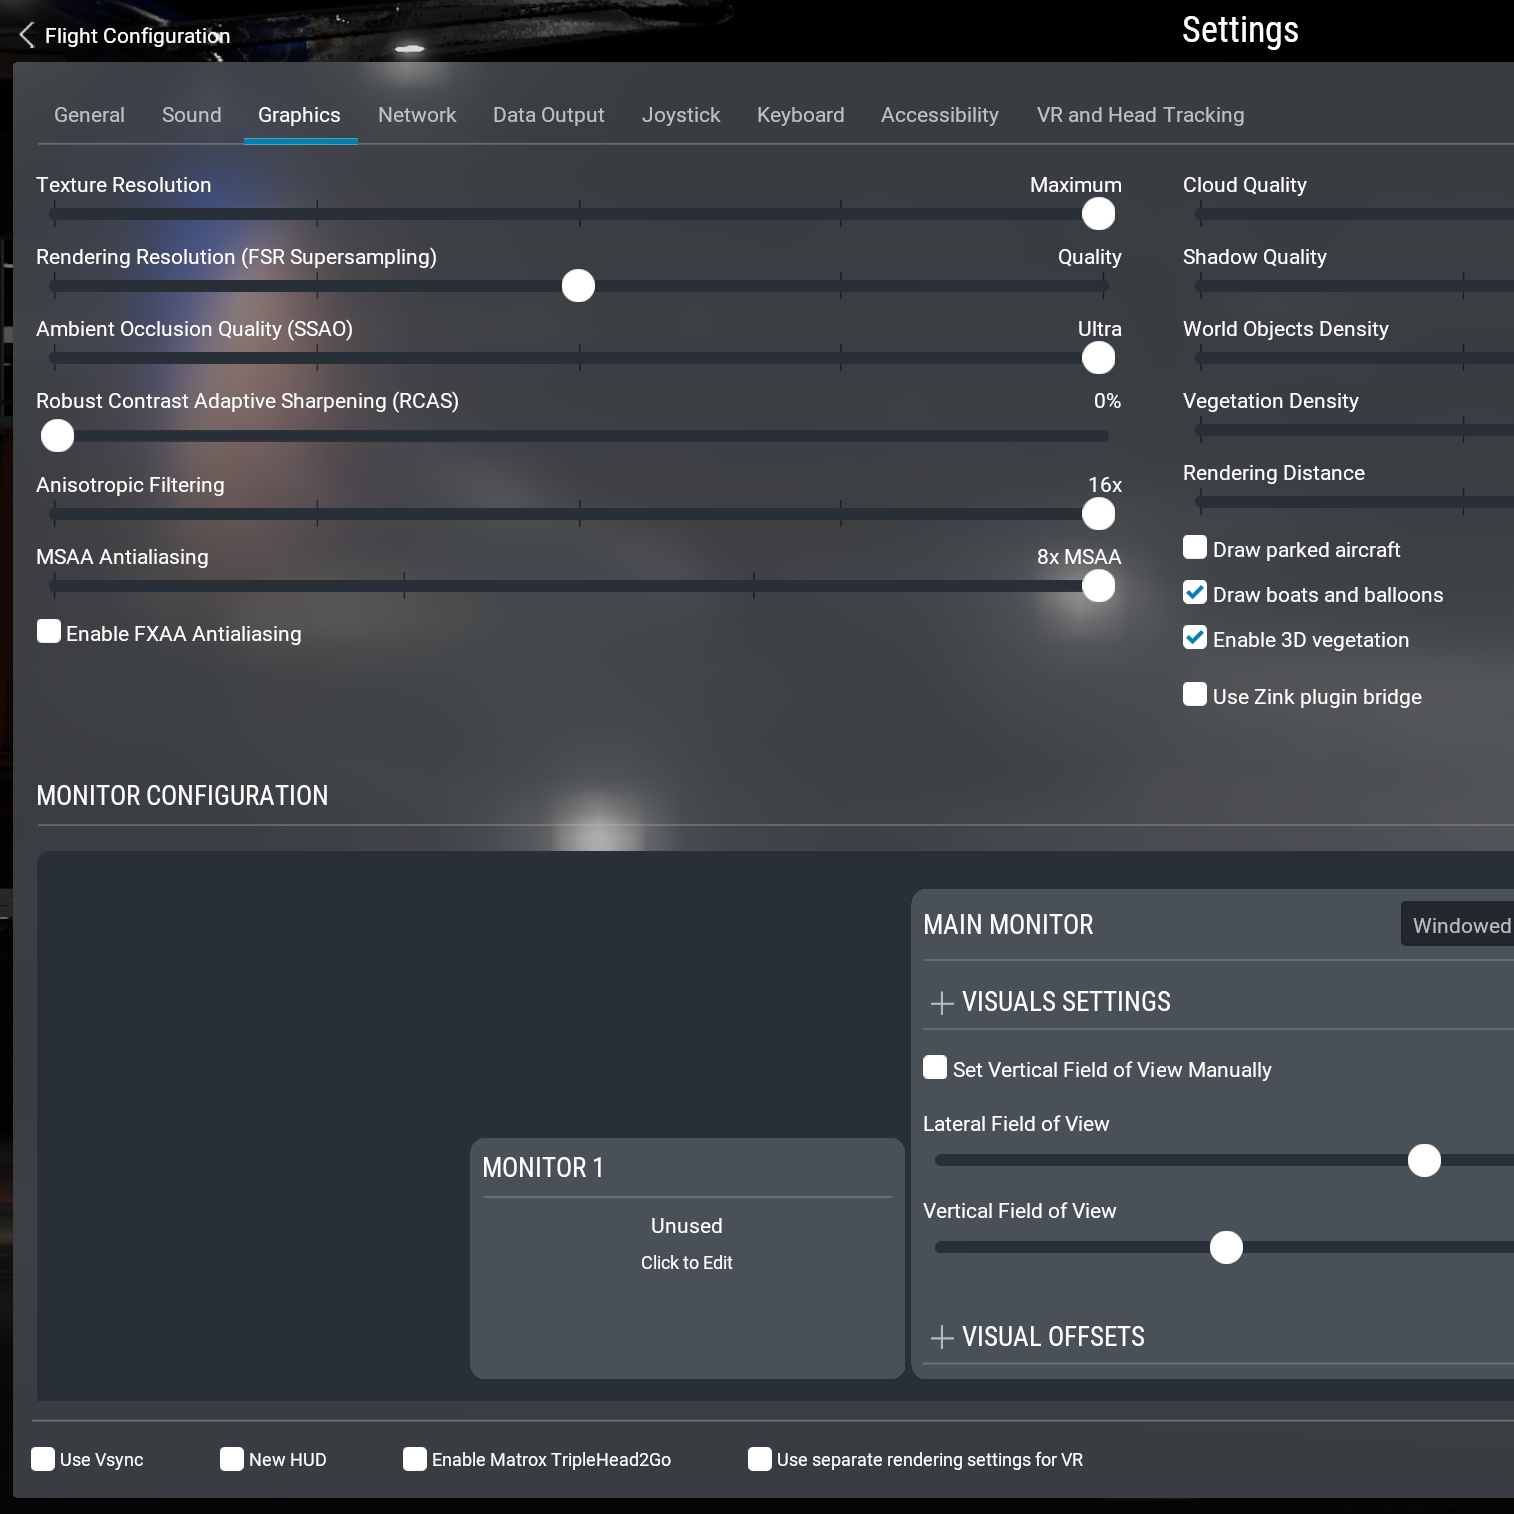The width and height of the screenshot is (1514, 1514).
Task: Open the Joystick settings tab
Action: click(681, 115)
